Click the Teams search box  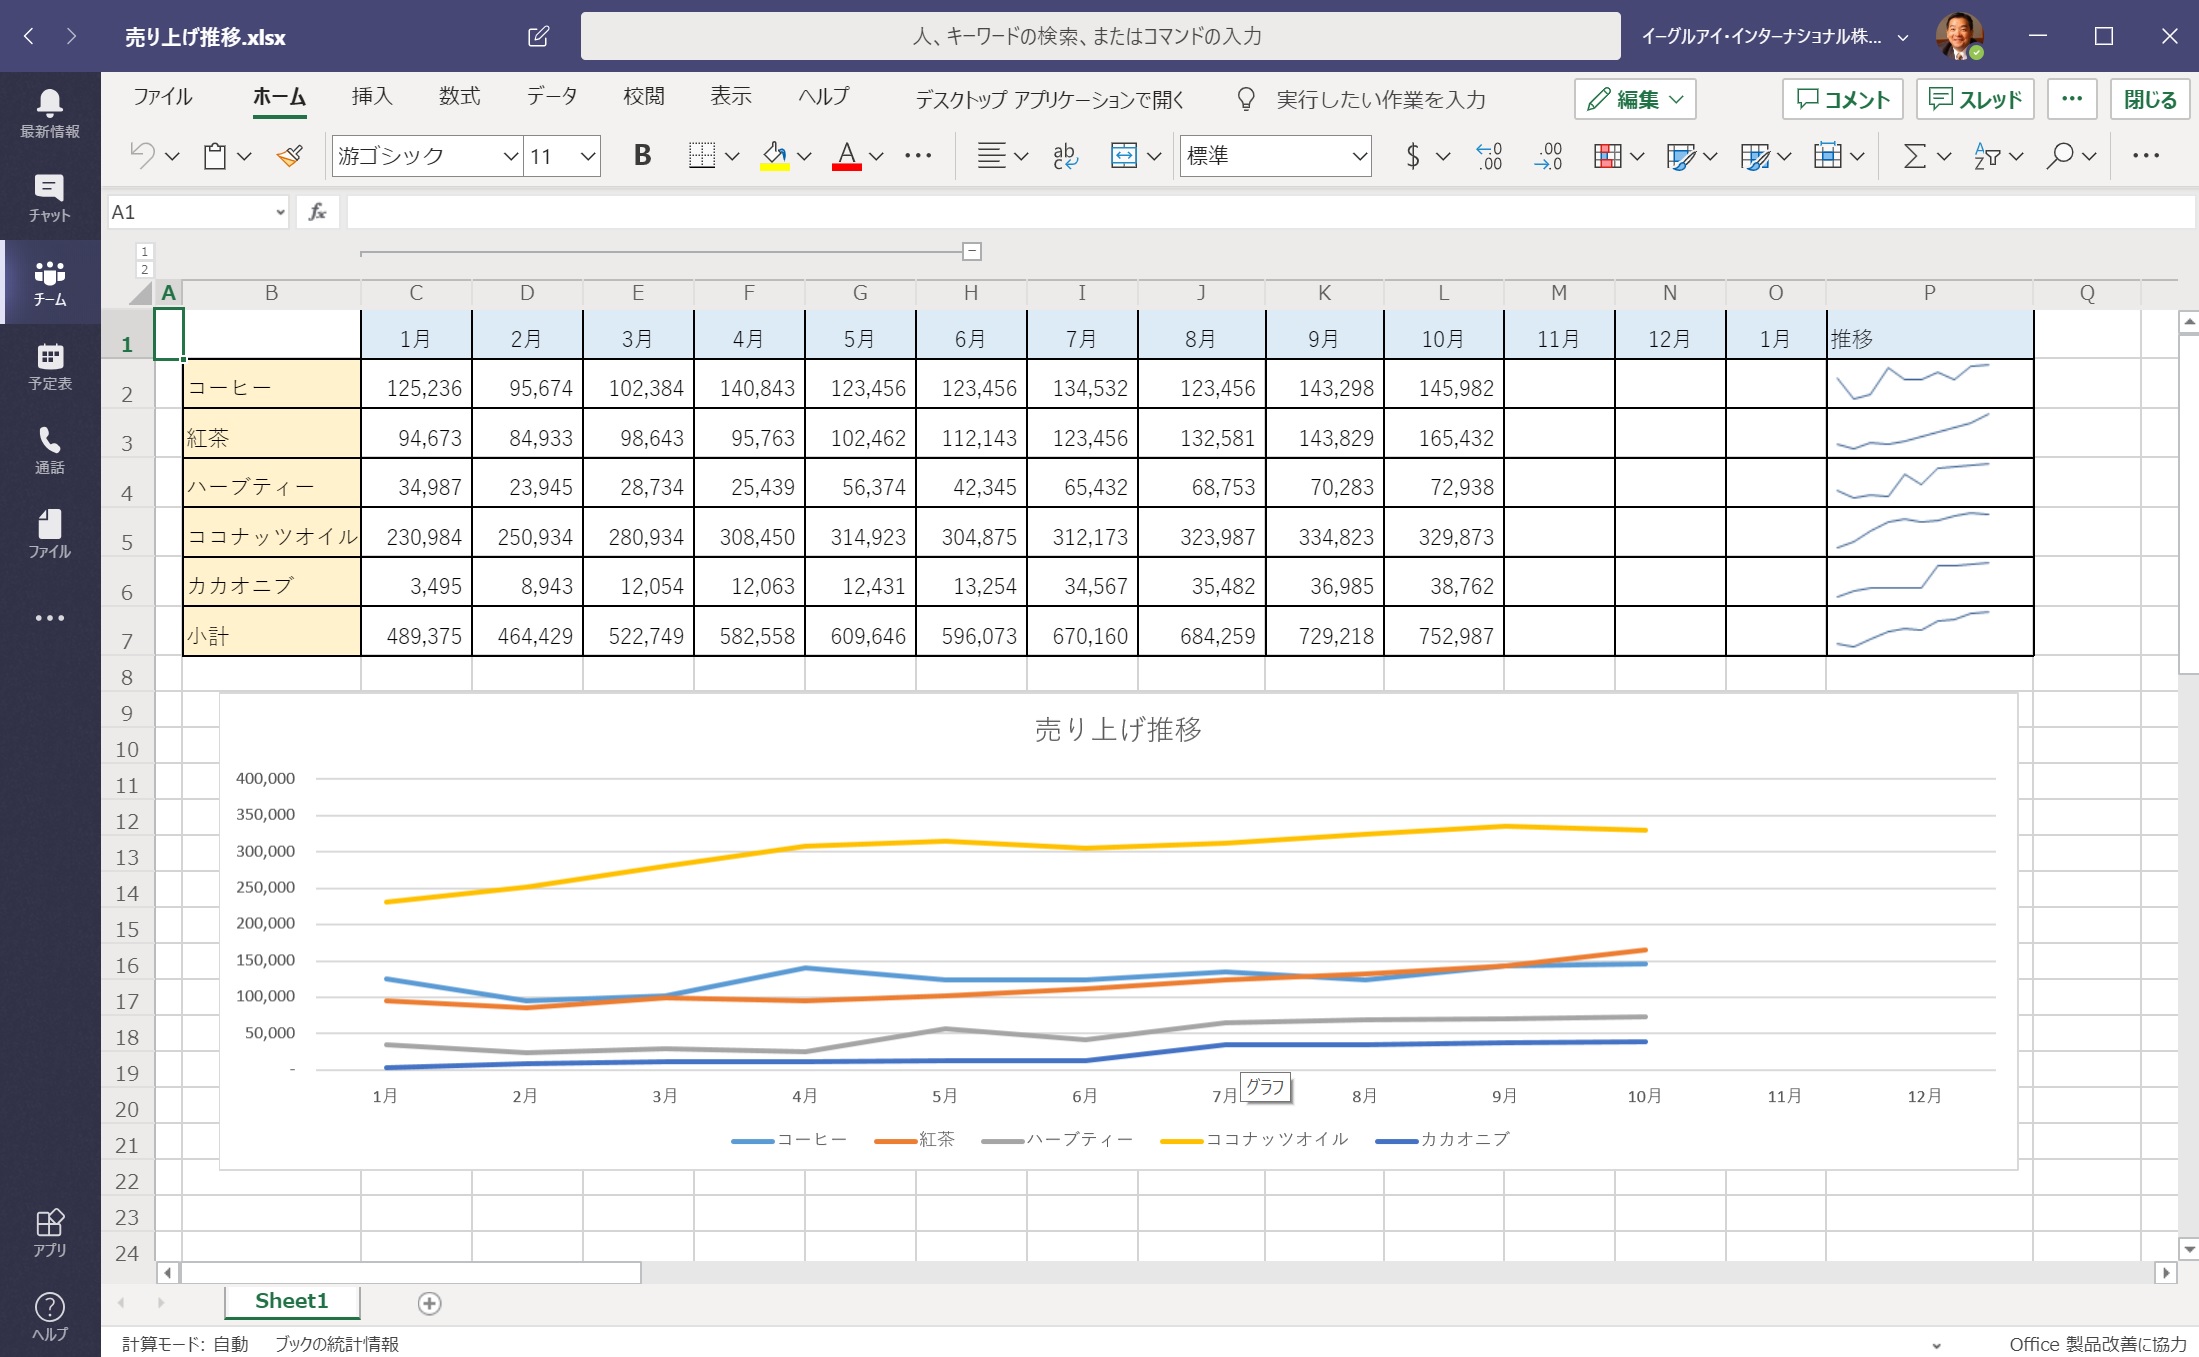click(1100, 37)
